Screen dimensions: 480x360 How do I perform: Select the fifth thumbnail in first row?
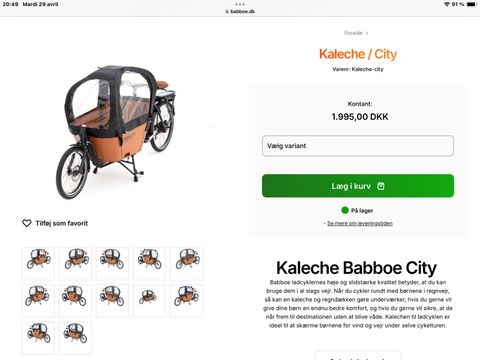coord(186,263)
